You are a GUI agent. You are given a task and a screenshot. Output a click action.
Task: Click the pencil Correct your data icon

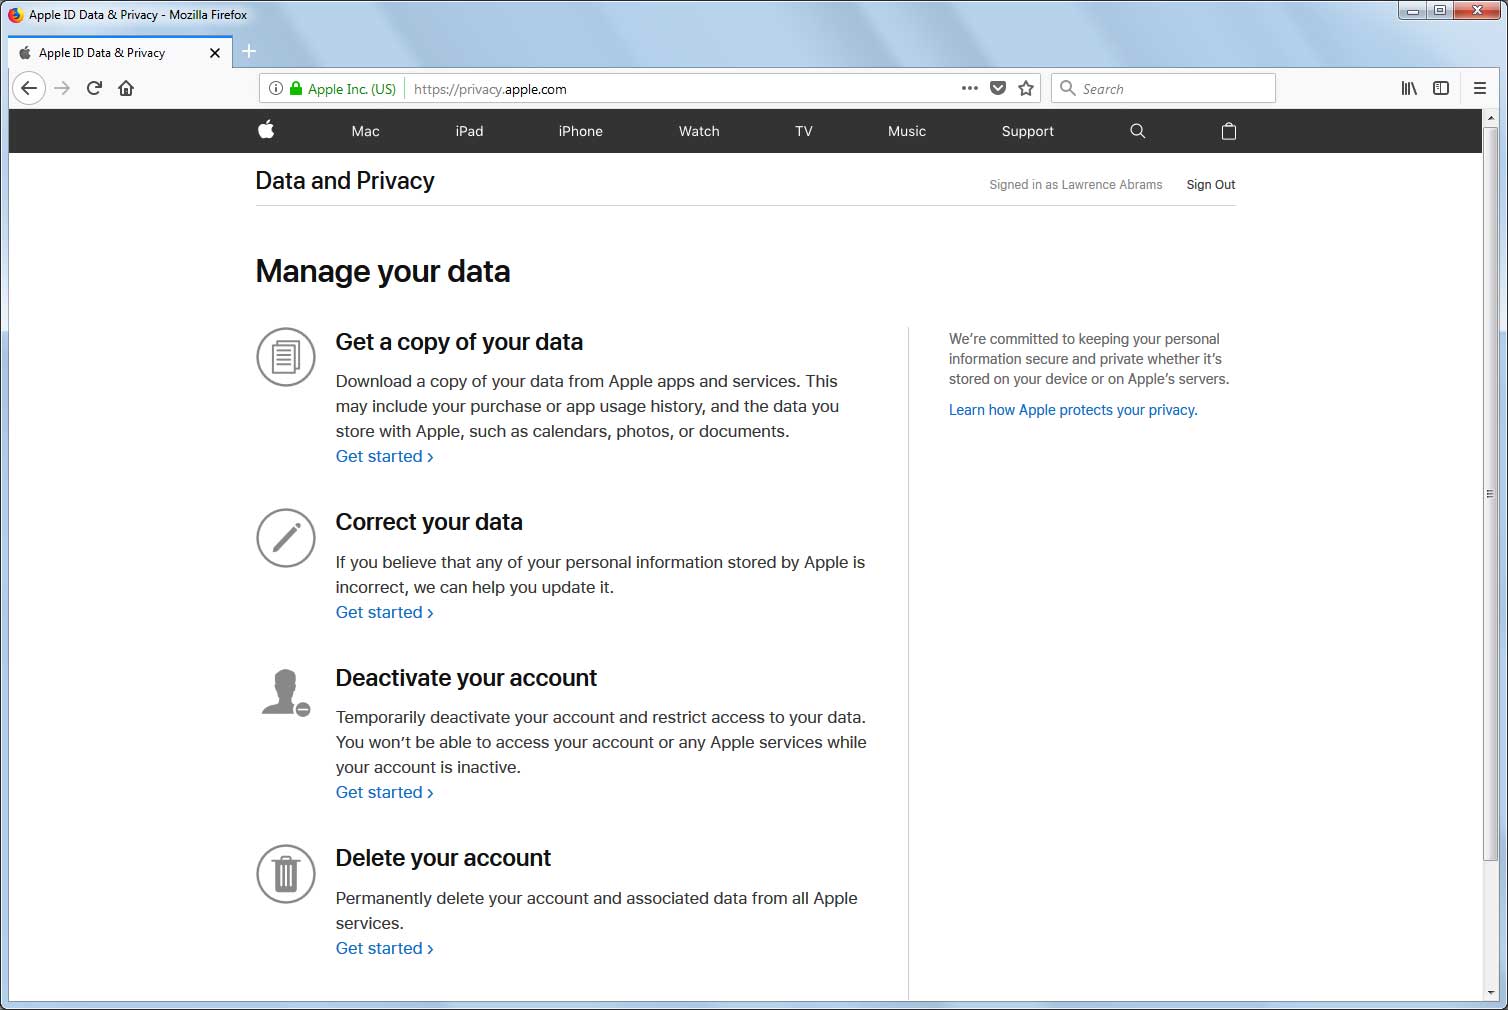[x=286, y=537]
